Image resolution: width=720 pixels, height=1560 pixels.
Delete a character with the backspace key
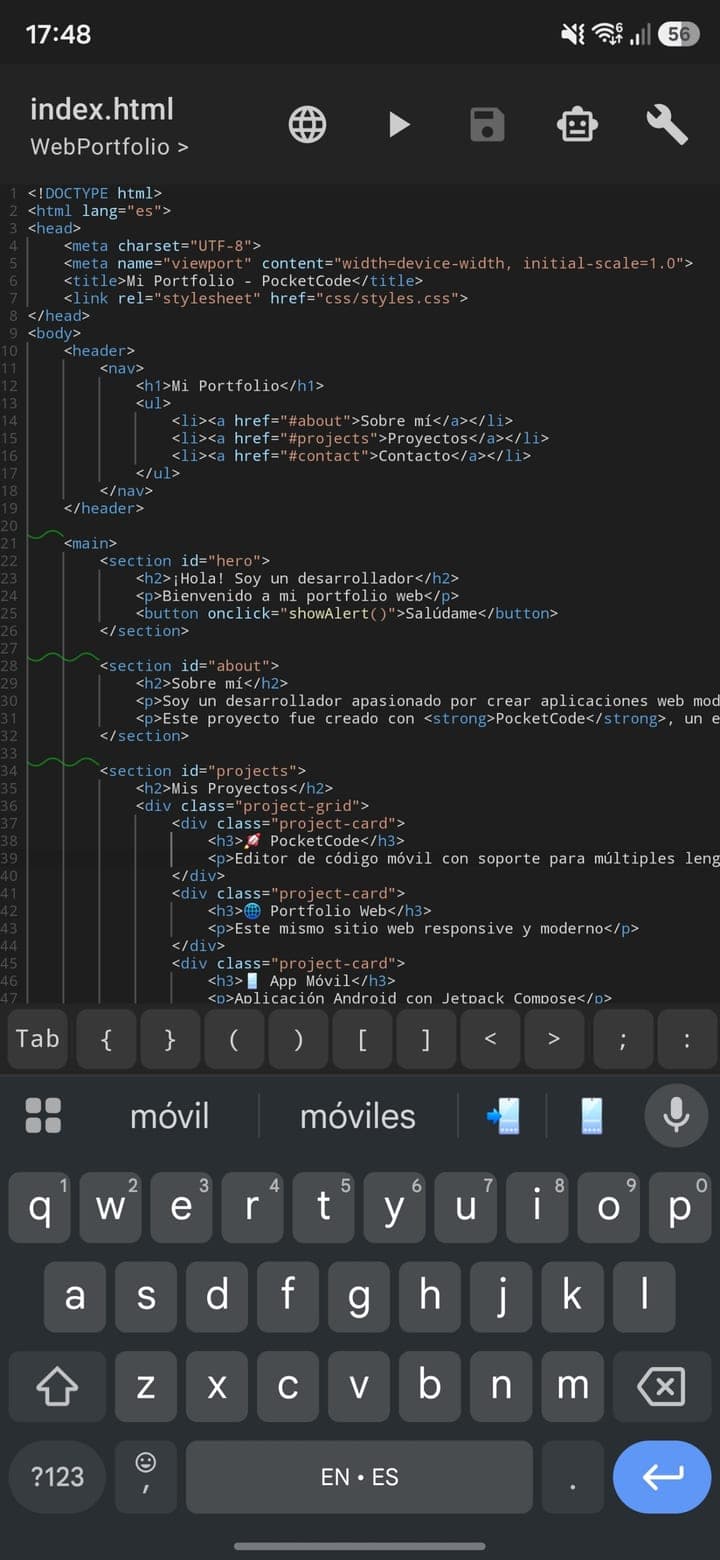tap(661, 1386)
